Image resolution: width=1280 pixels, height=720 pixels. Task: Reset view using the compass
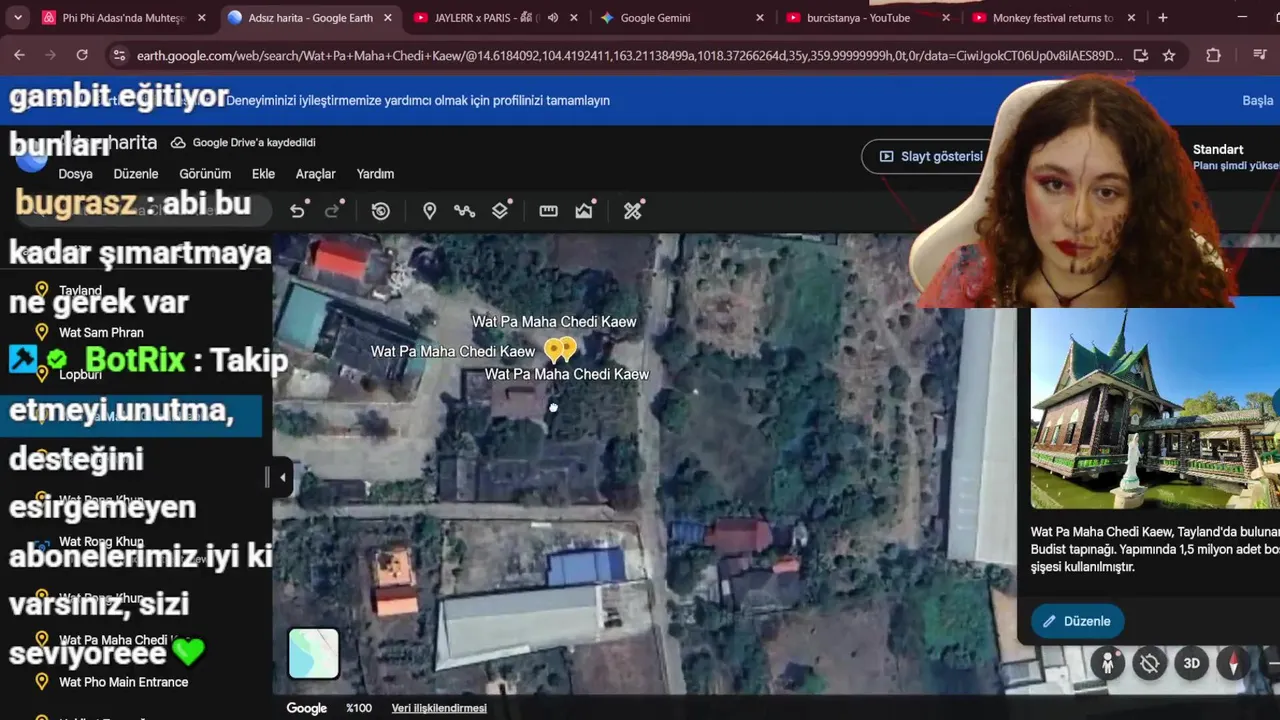click(1233, 663)
